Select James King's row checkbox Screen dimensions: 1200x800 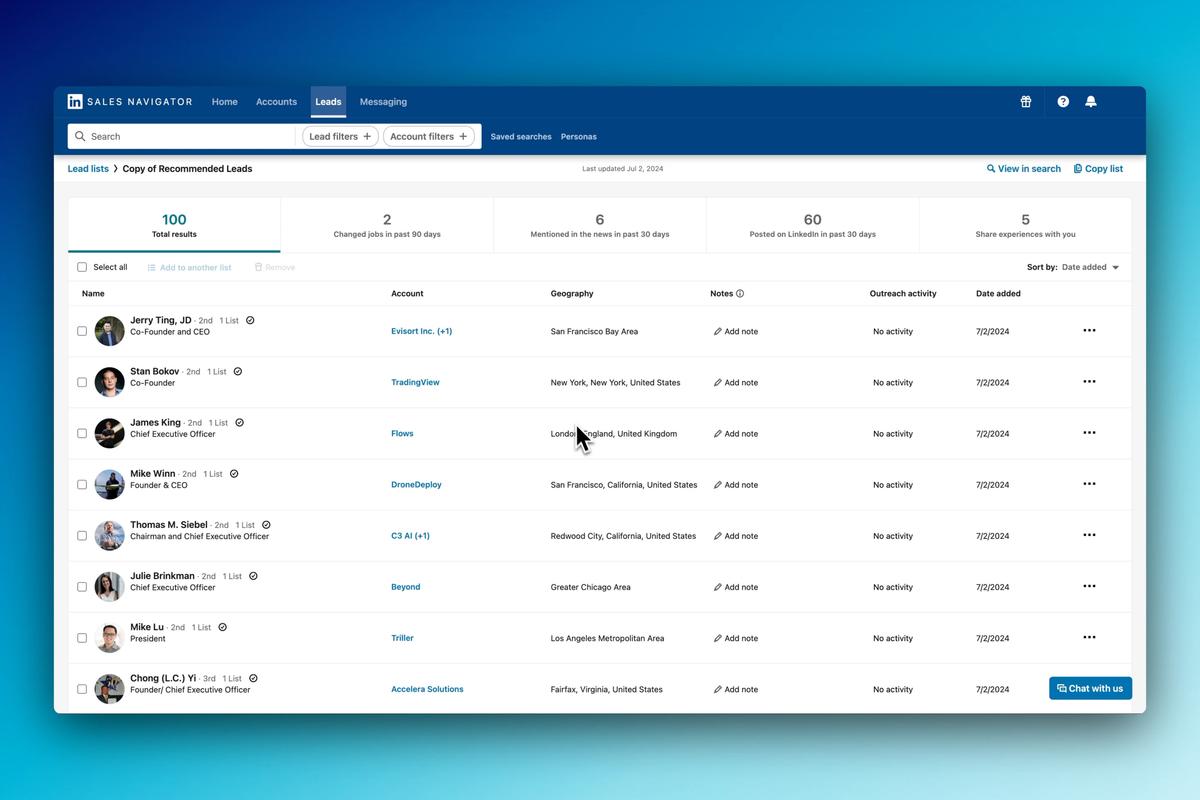coord(82,433)
